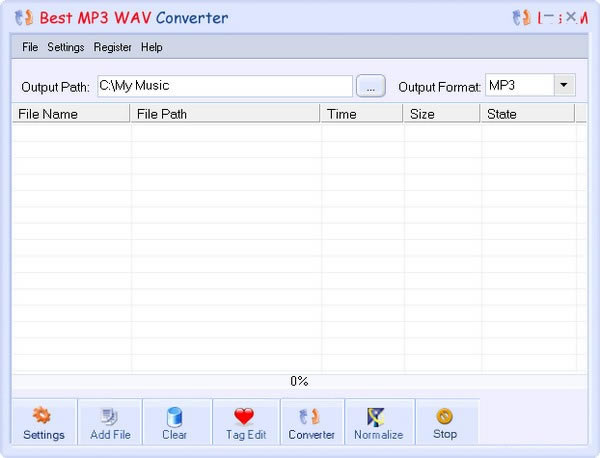Open the File menu
600x458 pixels.
(30, 47)
